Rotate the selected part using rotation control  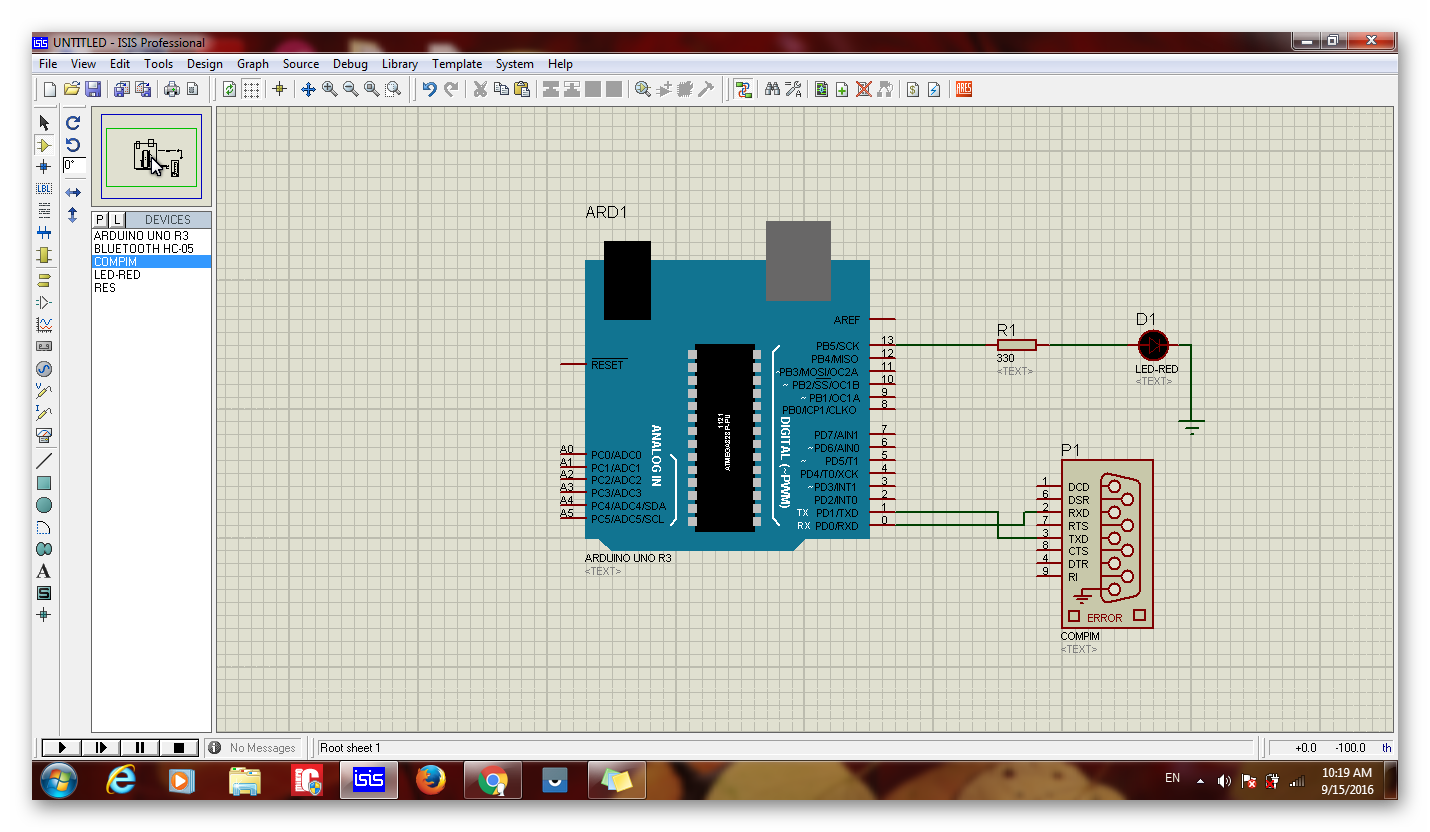[x=72, y=122]
